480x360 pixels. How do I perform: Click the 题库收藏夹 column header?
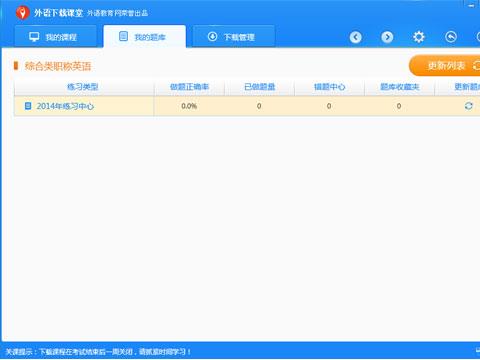pos(400,87)
